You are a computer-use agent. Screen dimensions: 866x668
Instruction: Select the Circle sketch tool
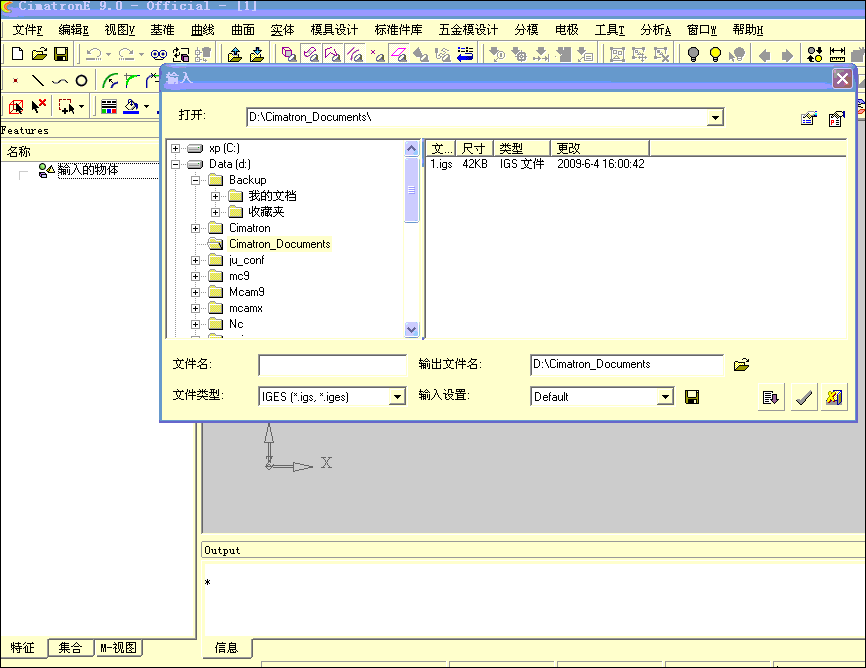point(81,81)
